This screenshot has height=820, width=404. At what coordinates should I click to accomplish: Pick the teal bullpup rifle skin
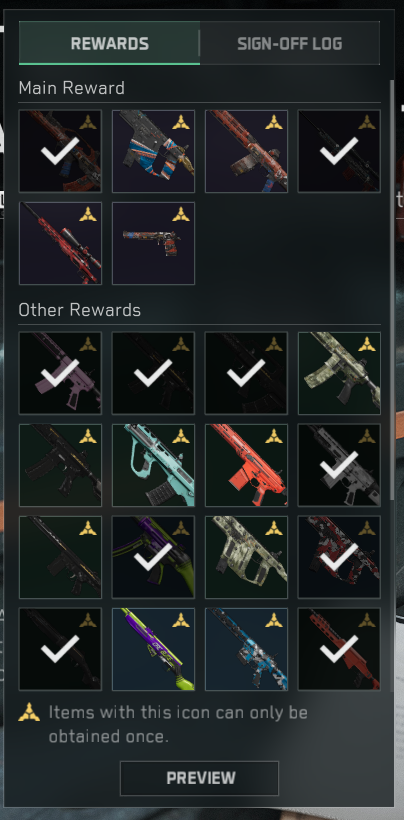coord(153,465)
